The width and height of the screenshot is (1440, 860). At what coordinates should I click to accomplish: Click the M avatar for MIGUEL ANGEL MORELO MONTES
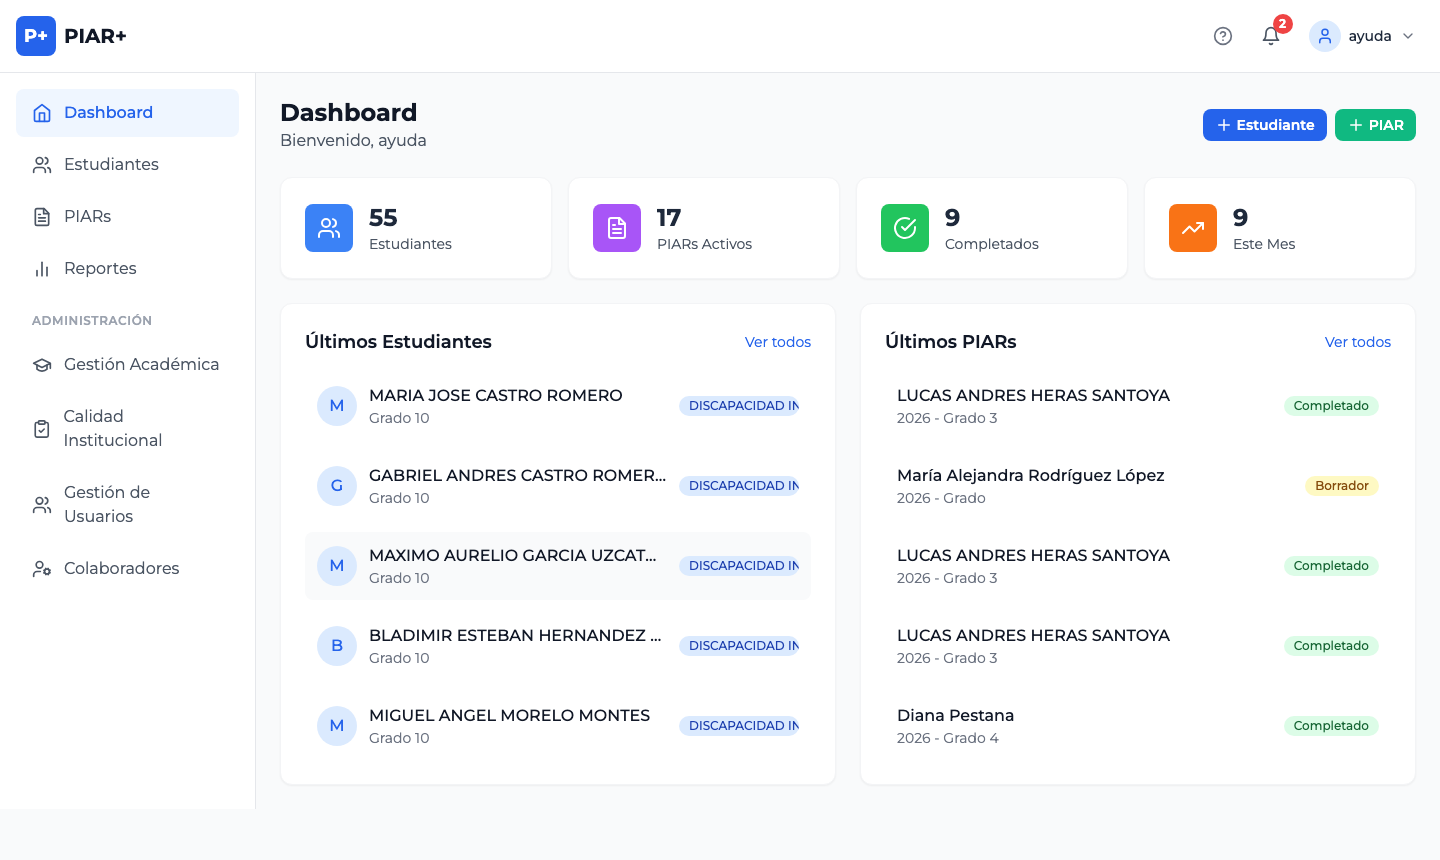337,726
